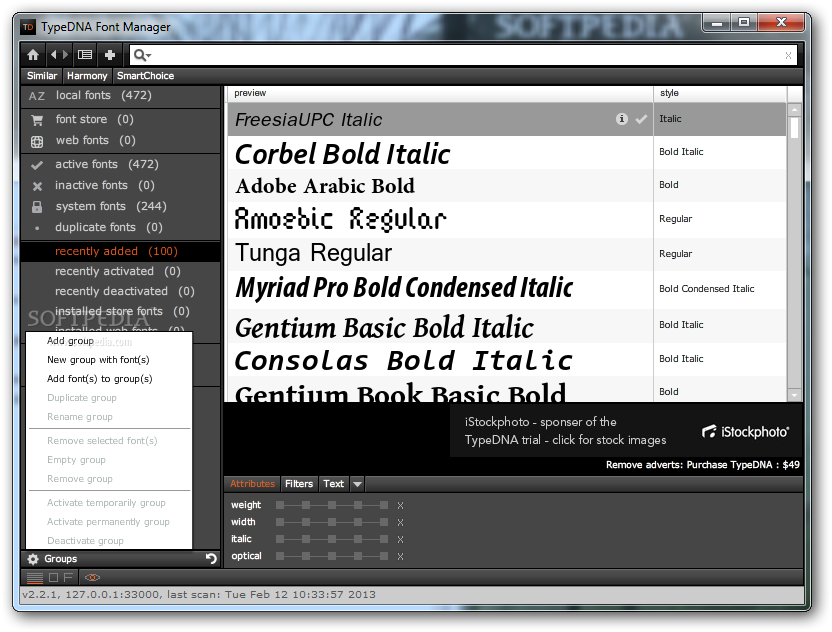Screen dimensions: 832x632
Task: Reset optical slider with its X
Action: (401, 557)
